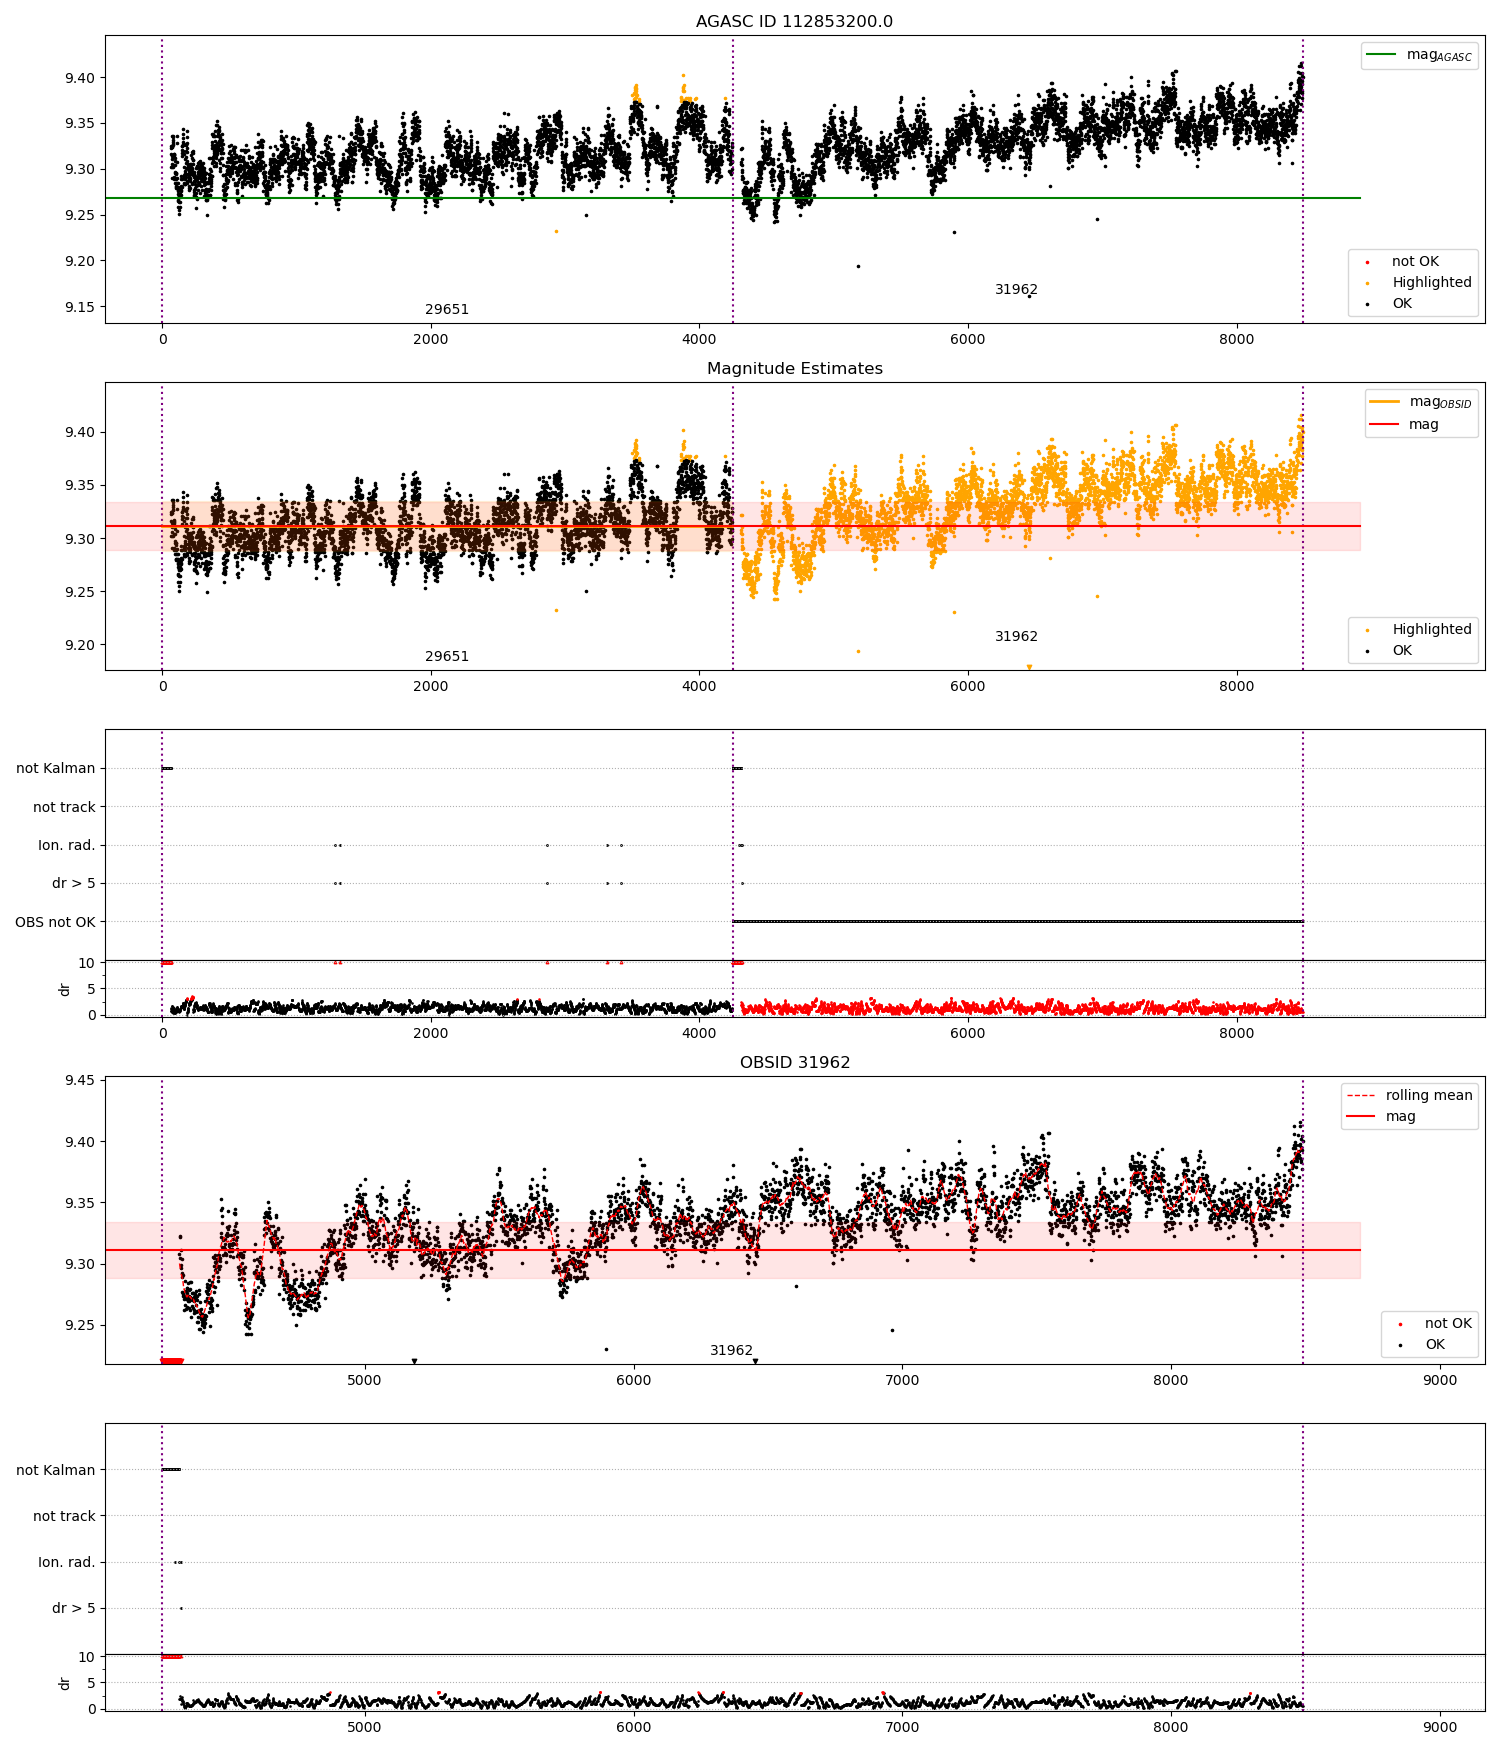
Task: Select "not track" label under Magnitude Estimates plot
Action: pyautogui.click(x=64, y=808)
